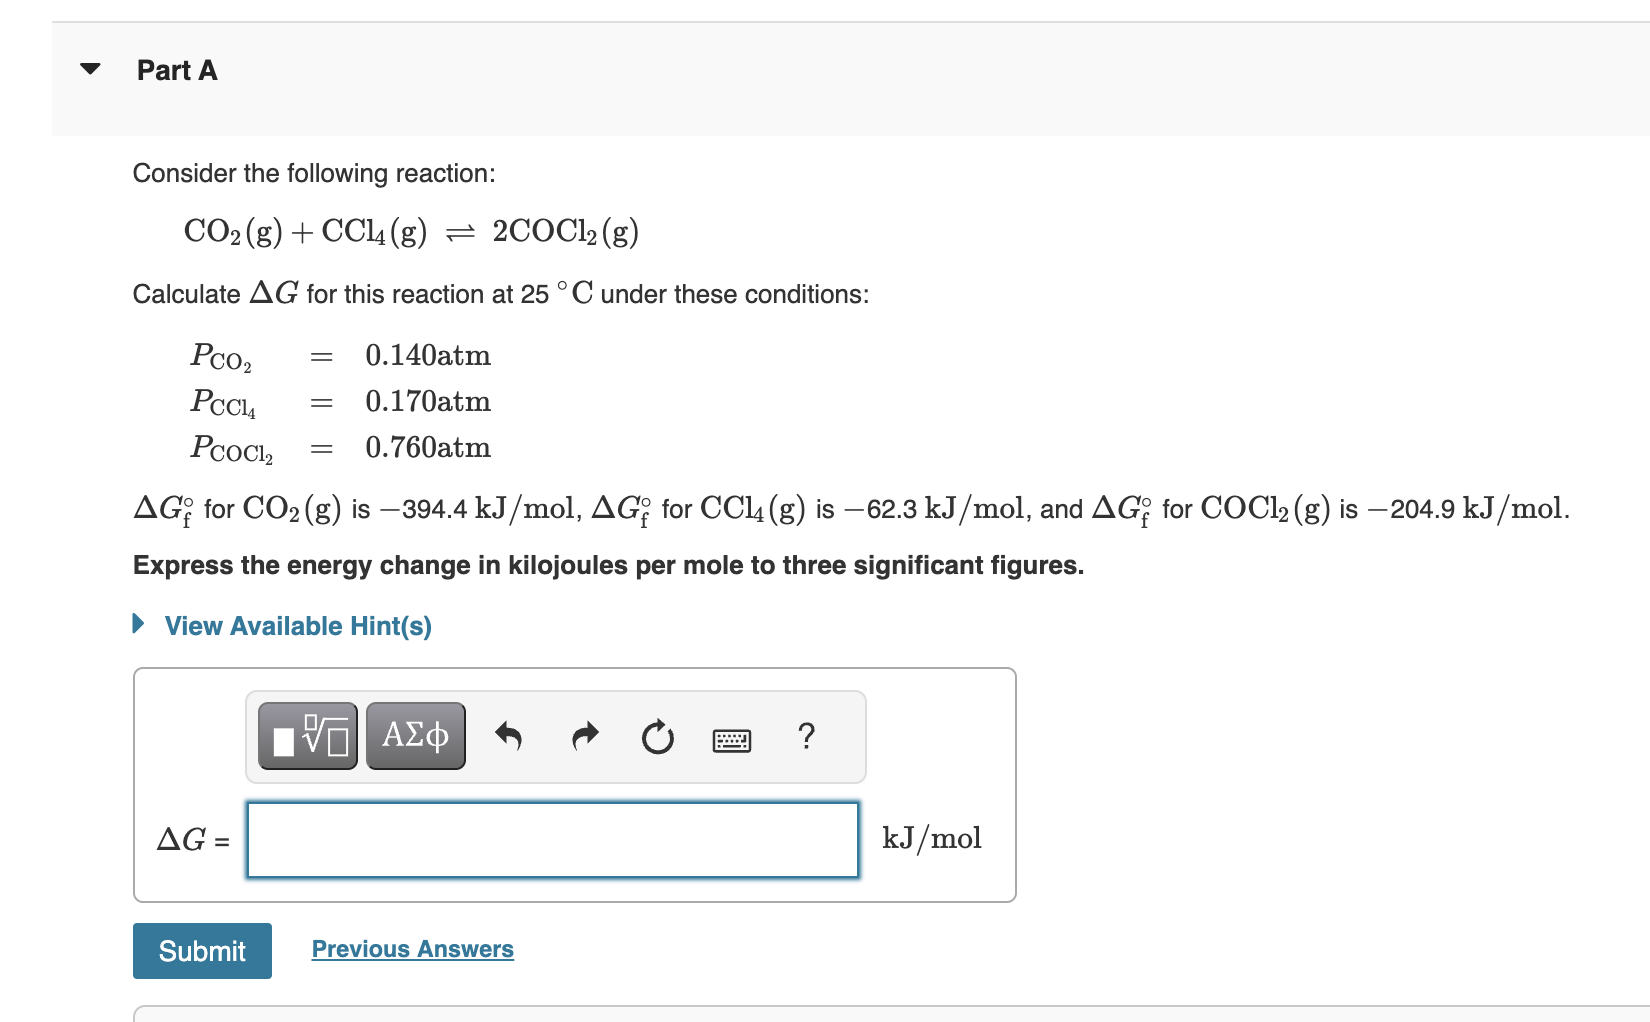Click the View Available Hint(s) text link

click(x=297, y=625)
